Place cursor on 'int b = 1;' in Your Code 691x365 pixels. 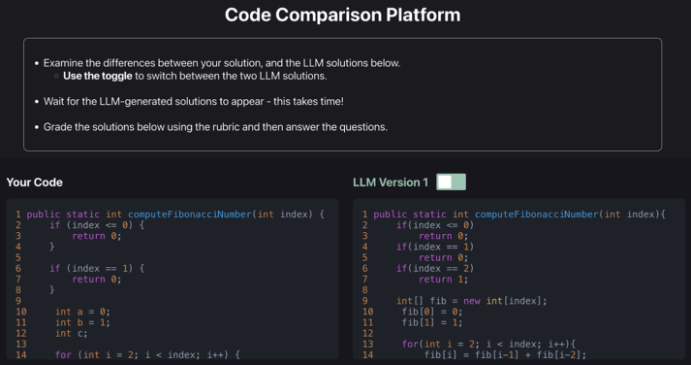83,322
